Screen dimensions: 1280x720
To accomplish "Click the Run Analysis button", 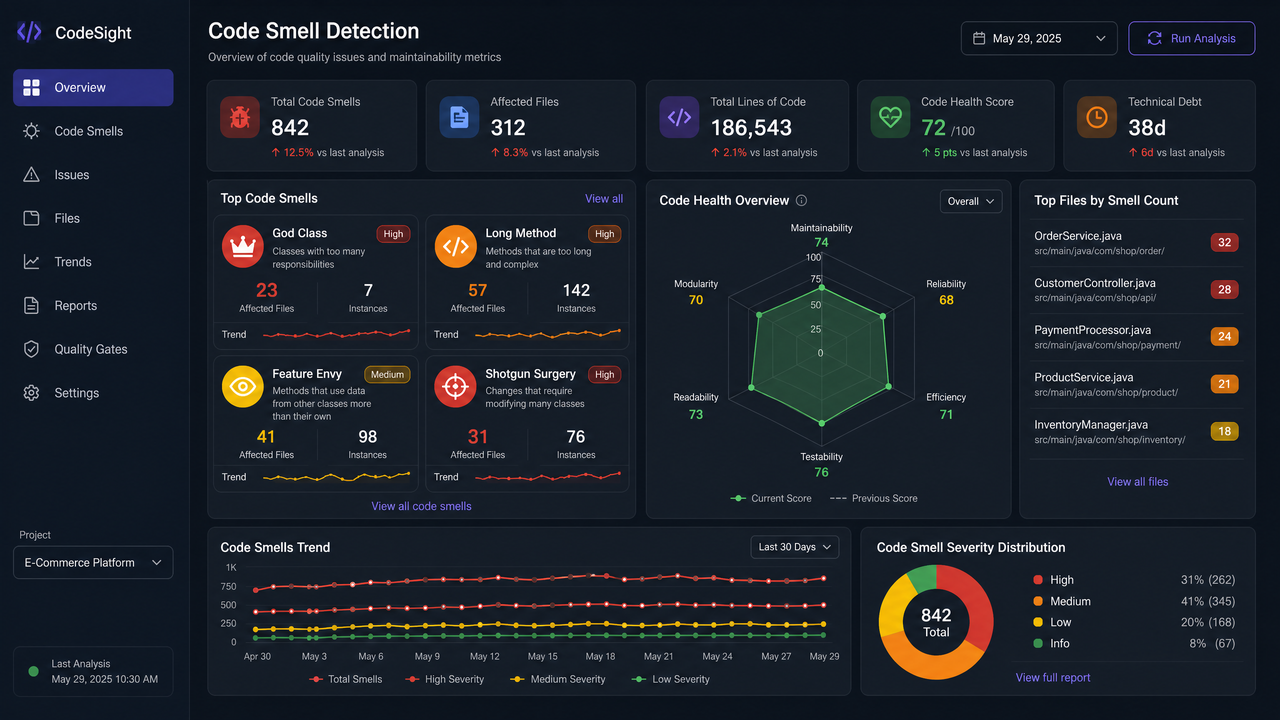I will coord(1191,38).
